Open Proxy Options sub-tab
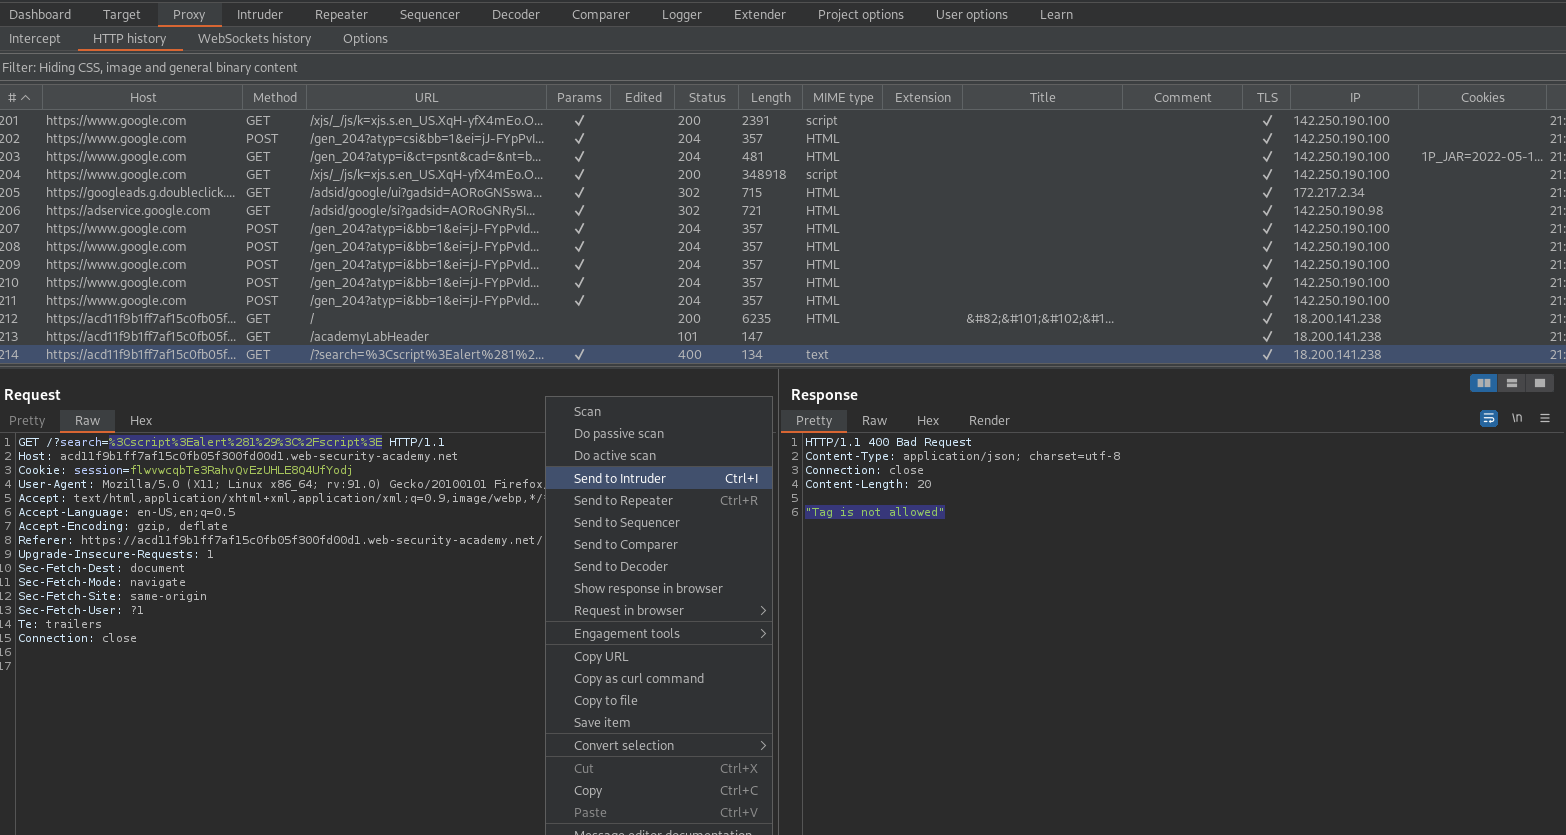This screenshot has height=835, width=1566. [366, 38]
